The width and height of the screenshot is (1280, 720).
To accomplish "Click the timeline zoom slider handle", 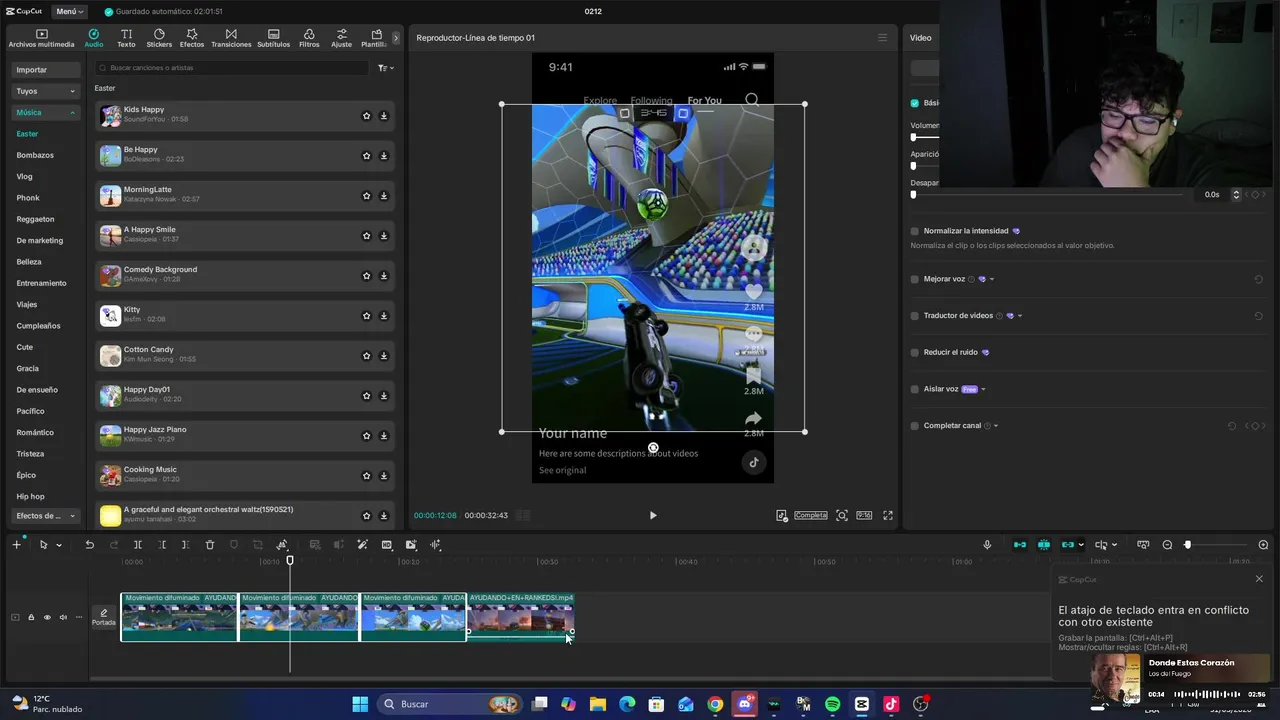I will click(1188, 545).
